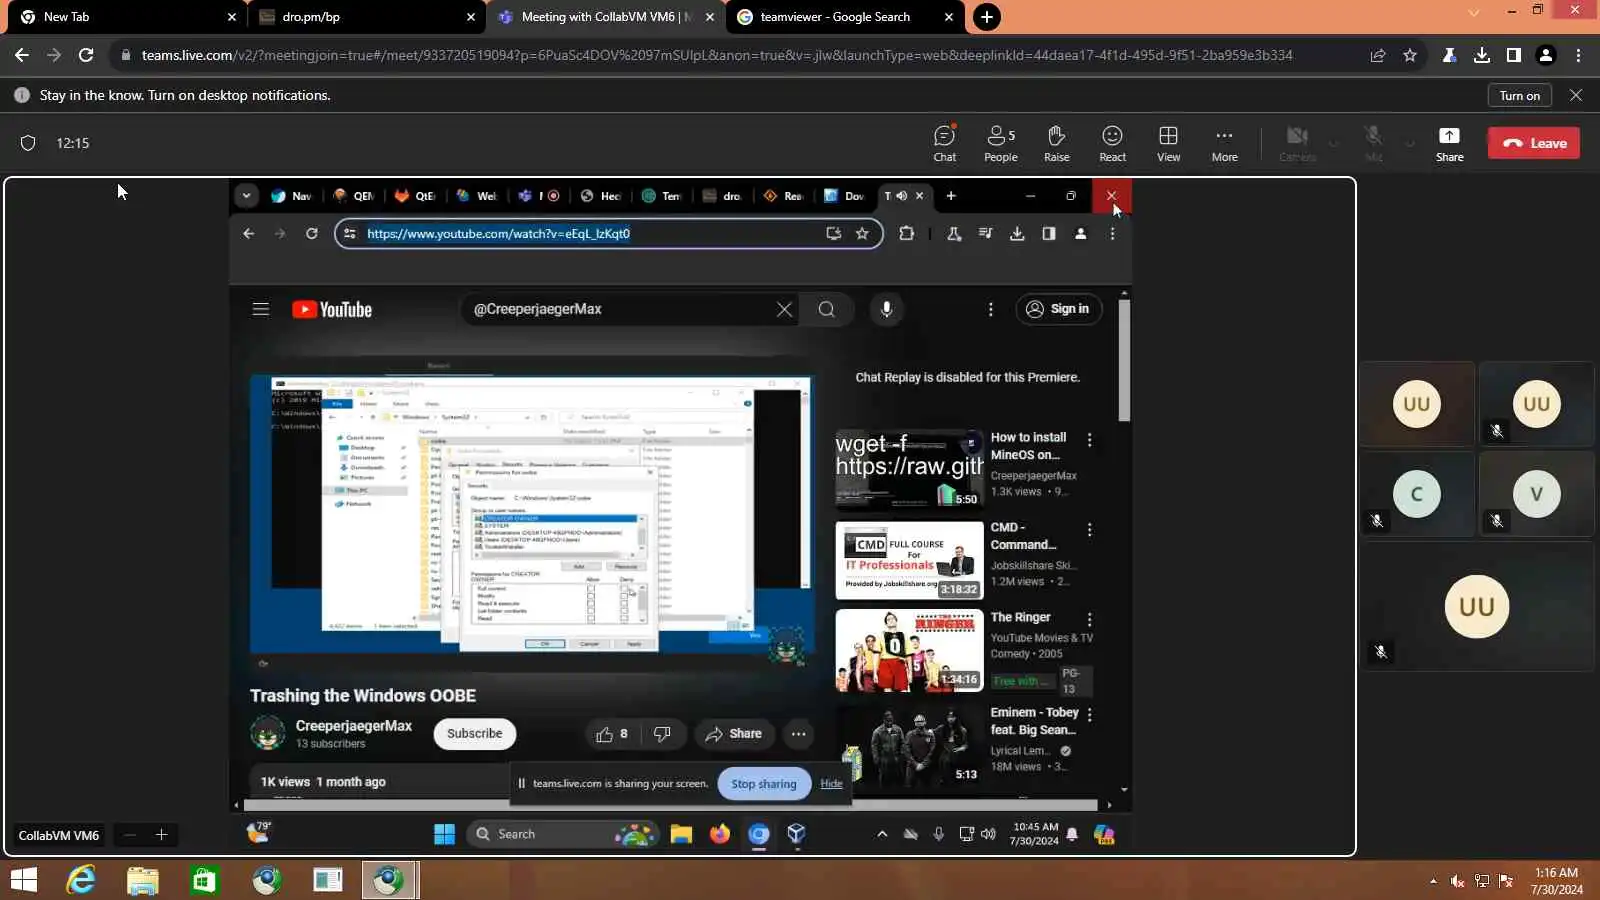Image resolution: width=1600 pixels, height=900 pixels.
Task: Start YouTube voice search microphone
Action: click(886, 310)
